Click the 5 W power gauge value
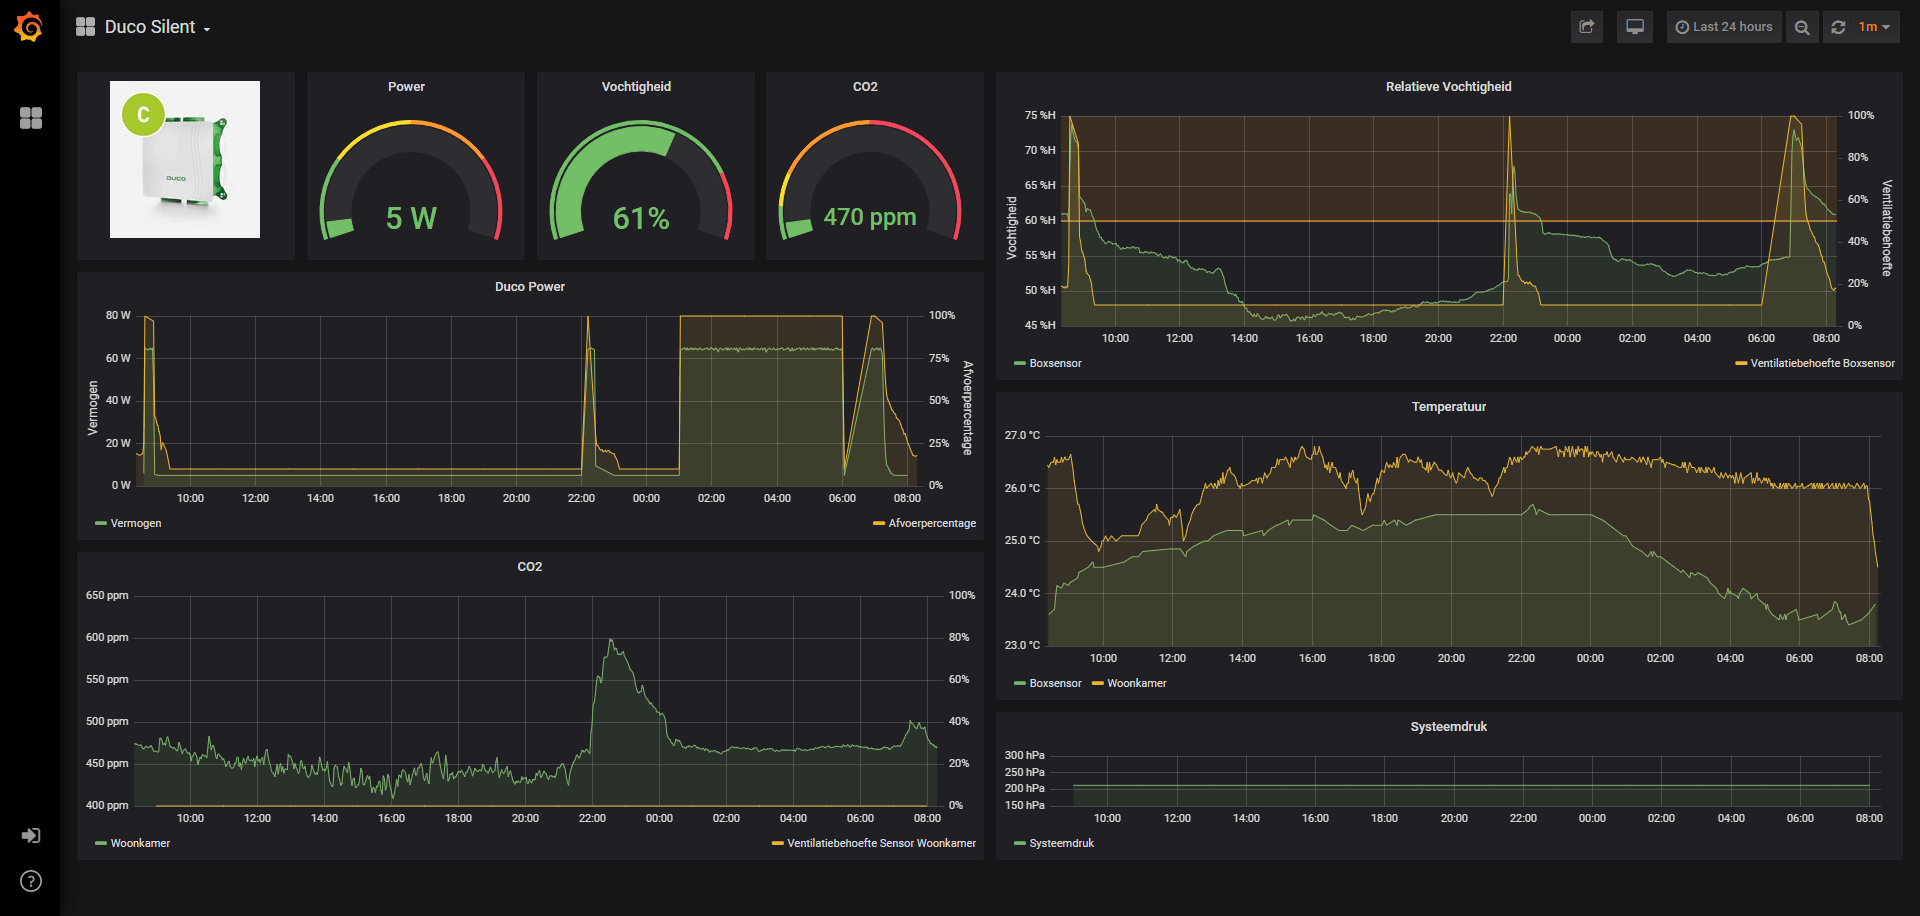Screen dimensions: 1920x916 click(x=411, y=218)
